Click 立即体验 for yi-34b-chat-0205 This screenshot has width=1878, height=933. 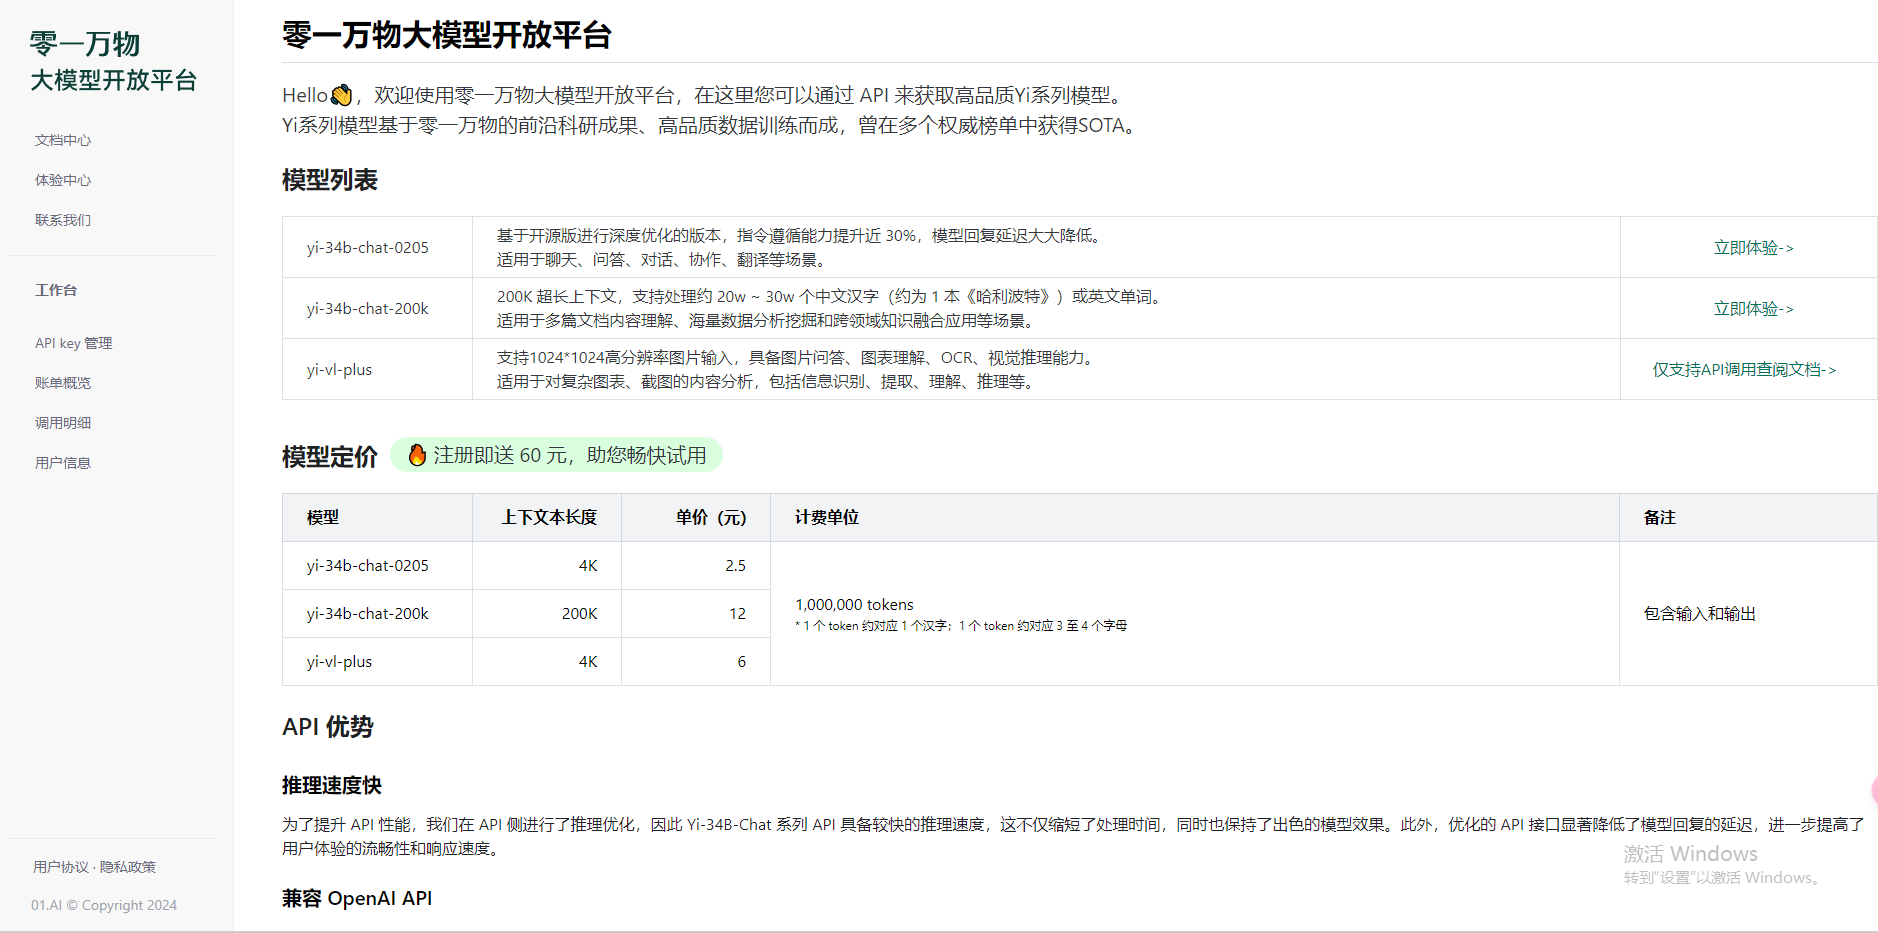coord(1754,248)
